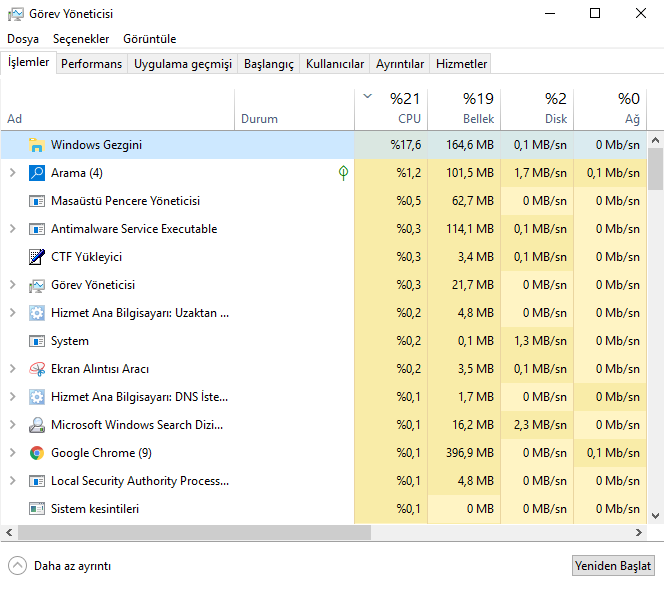Viewport: 664px width, 589px height.
Task: Click the horizontal scrollbar thumb
Action: [194, 533]
